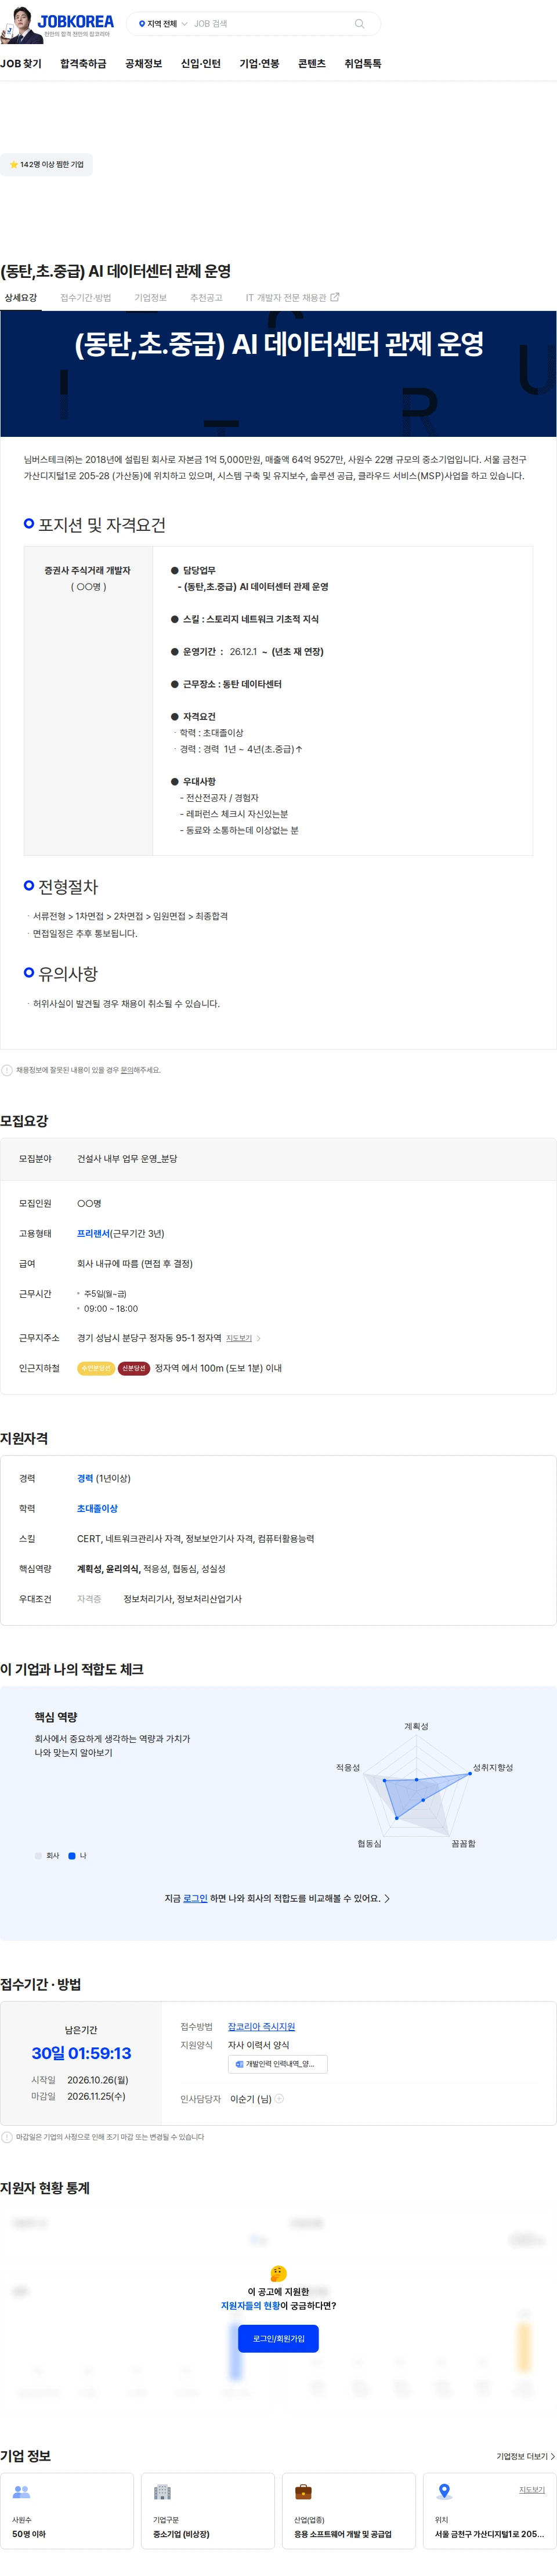Click the 남은기간 countdown 30일 01:59:13
Viewport: 557px width, 2576px height.
click(x=81, y=2053)
